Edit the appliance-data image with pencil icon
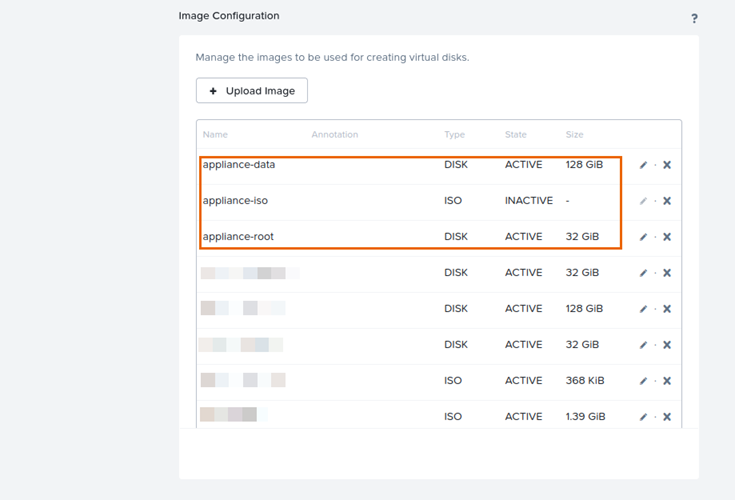Viewport: 735px width, 500px height. tap(643, 165)
